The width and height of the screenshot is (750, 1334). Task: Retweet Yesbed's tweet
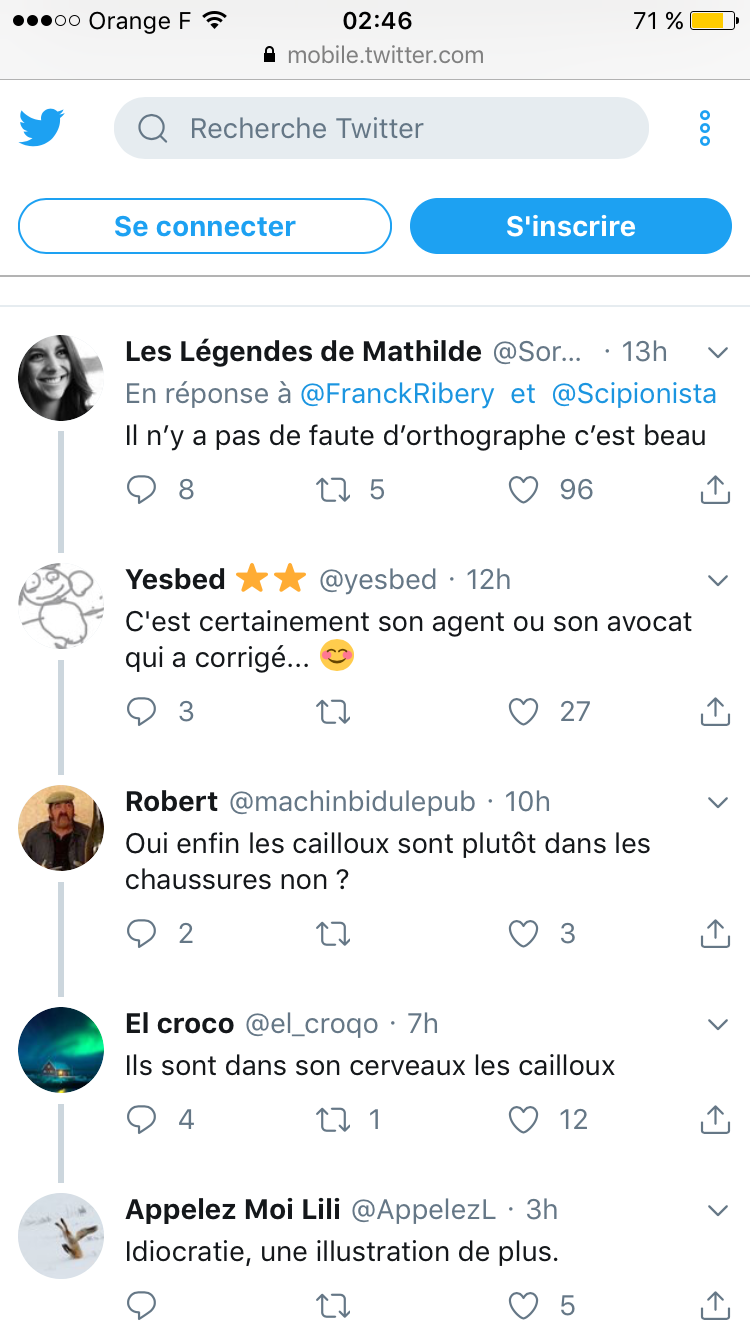[333, 711]
